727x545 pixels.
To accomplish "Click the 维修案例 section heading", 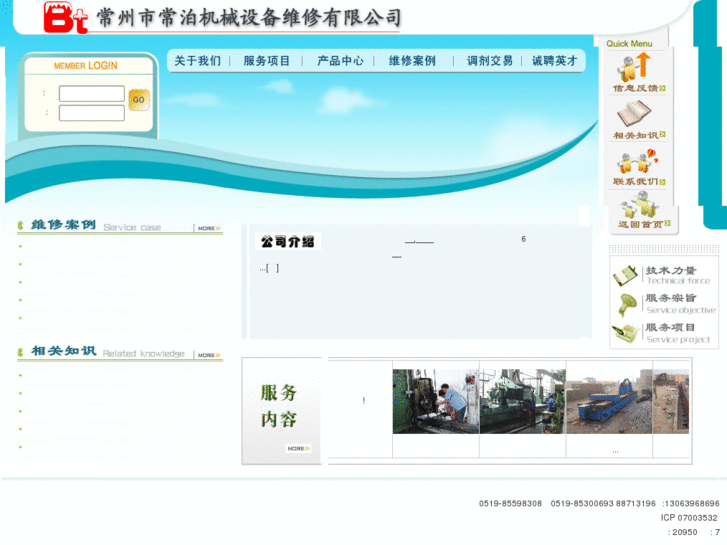I will [x=64, y=225].
